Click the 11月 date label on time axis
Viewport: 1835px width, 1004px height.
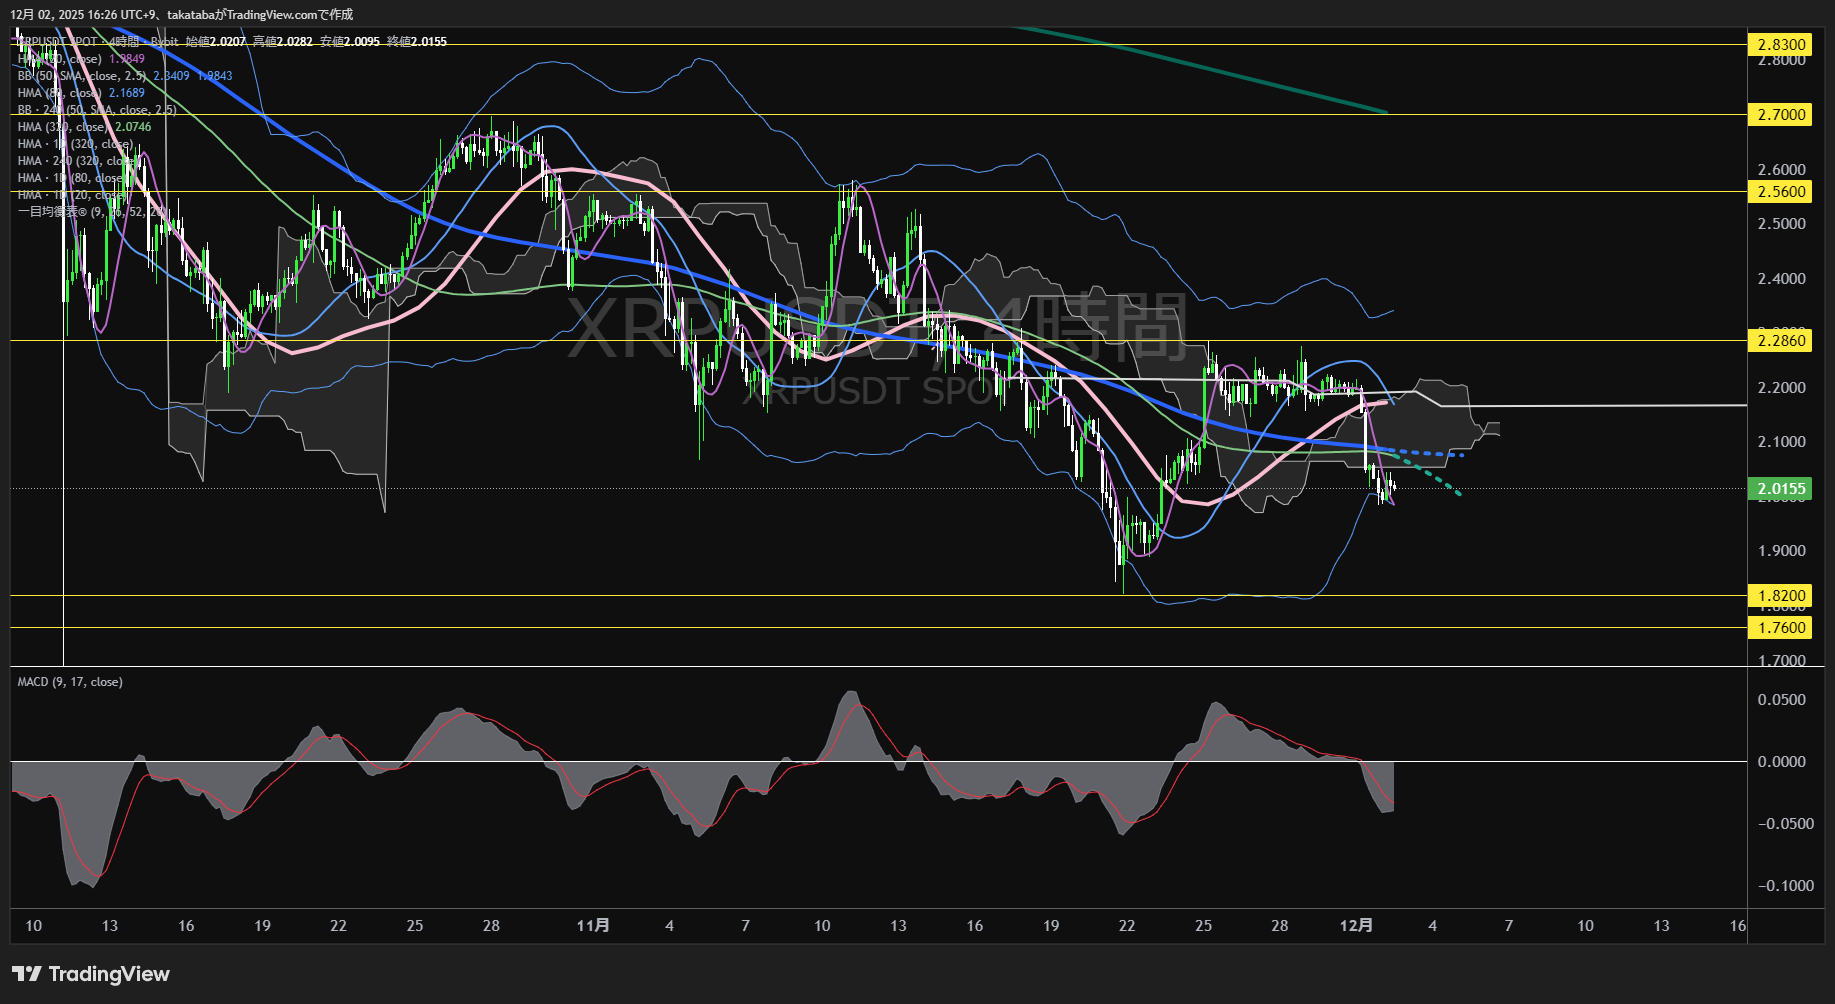(x=593, y=926)
